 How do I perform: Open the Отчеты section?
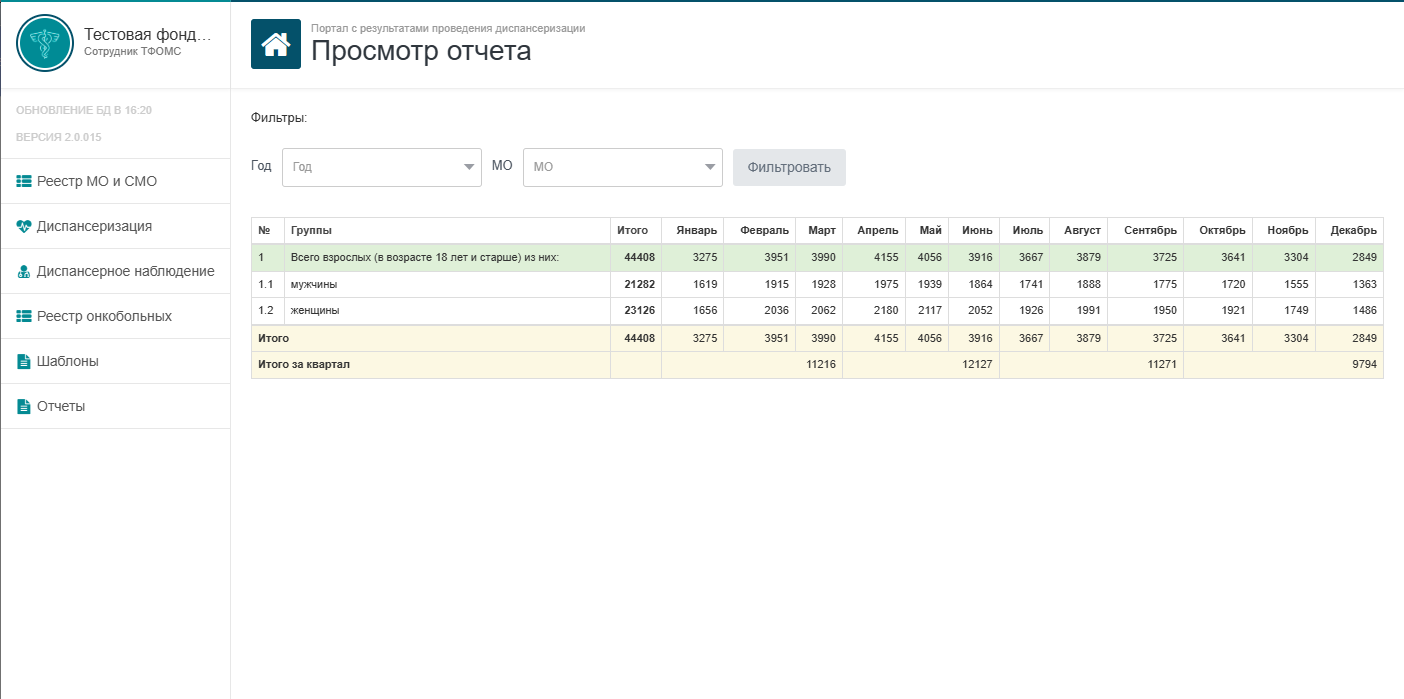click(115, 407)
